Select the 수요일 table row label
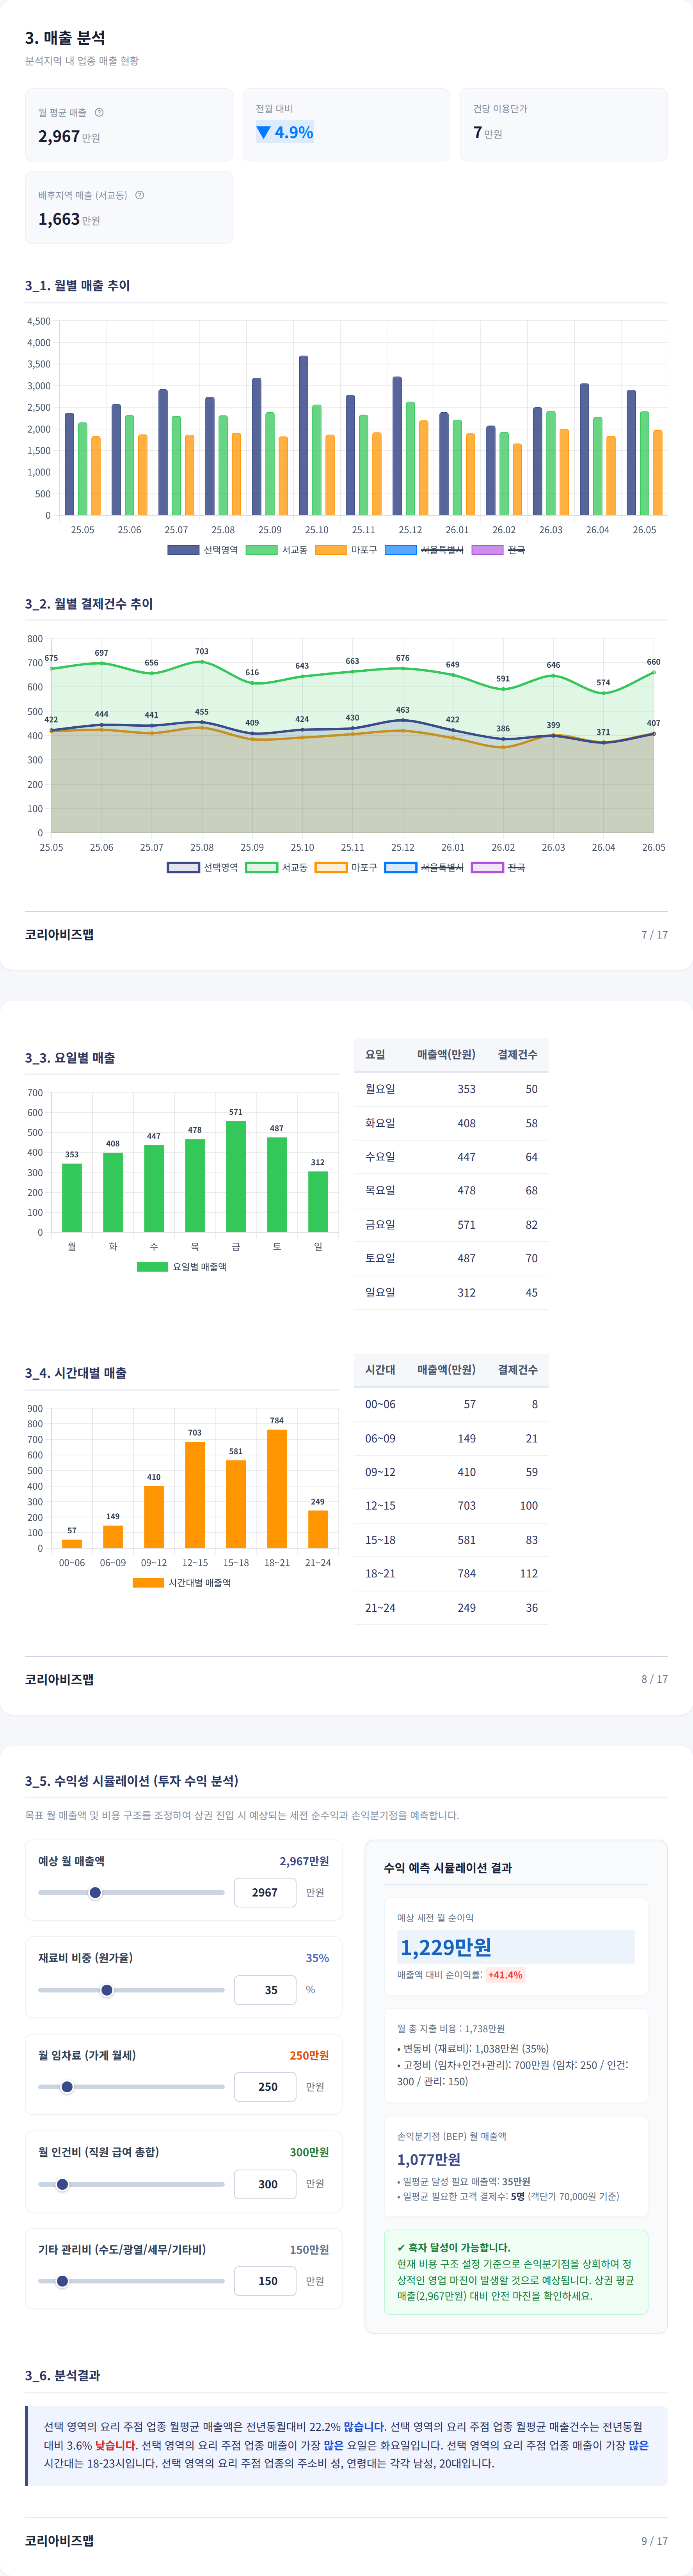Image resolution: width=693 pixels, height=2576 pixels. (380, 1157)
